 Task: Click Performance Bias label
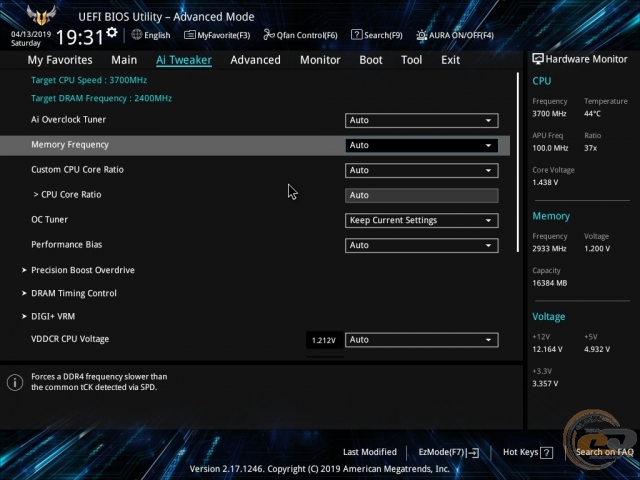coord(67,245)
